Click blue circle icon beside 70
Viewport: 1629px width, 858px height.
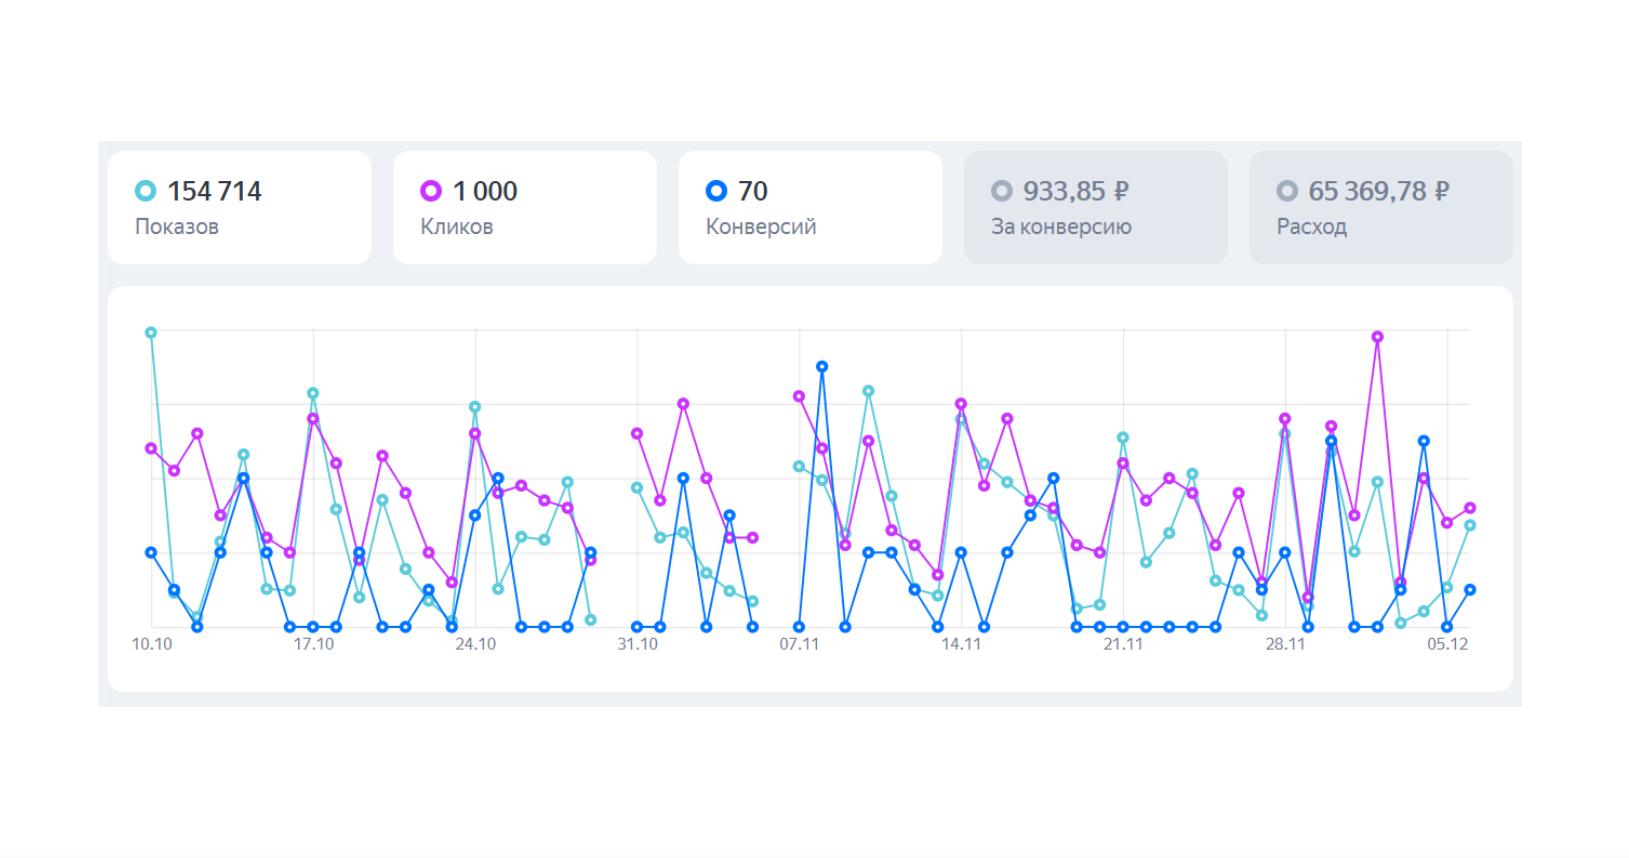click(x=716, y=191)
